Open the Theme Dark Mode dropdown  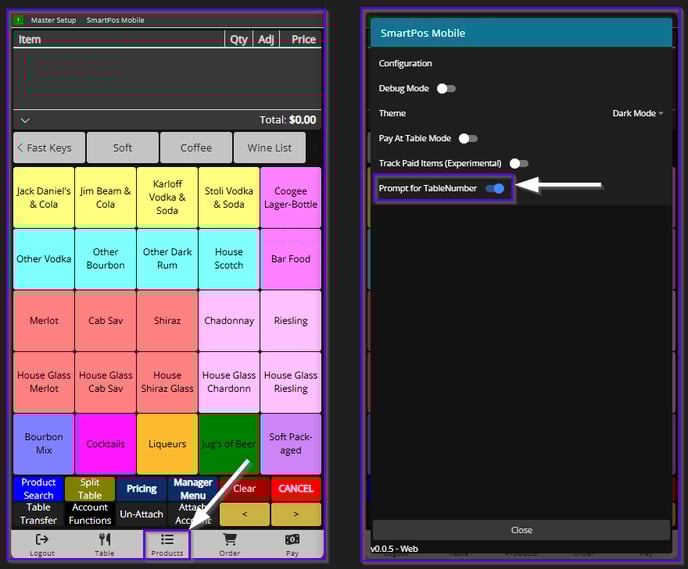click(638, 114)
